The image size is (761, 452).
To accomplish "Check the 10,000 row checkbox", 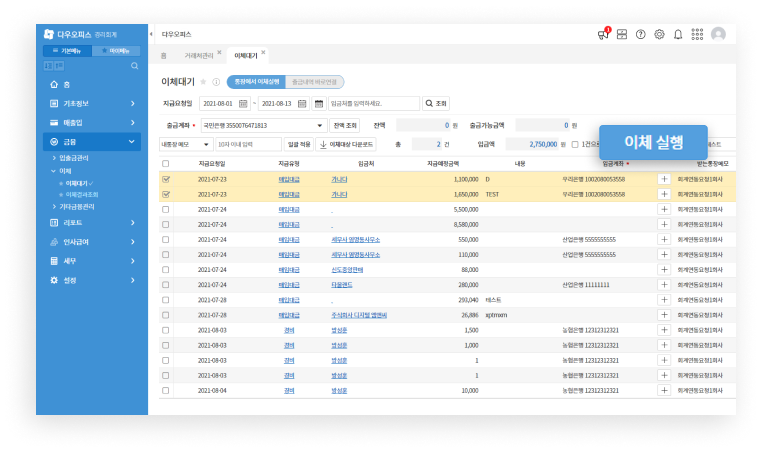I will [165, 390].
